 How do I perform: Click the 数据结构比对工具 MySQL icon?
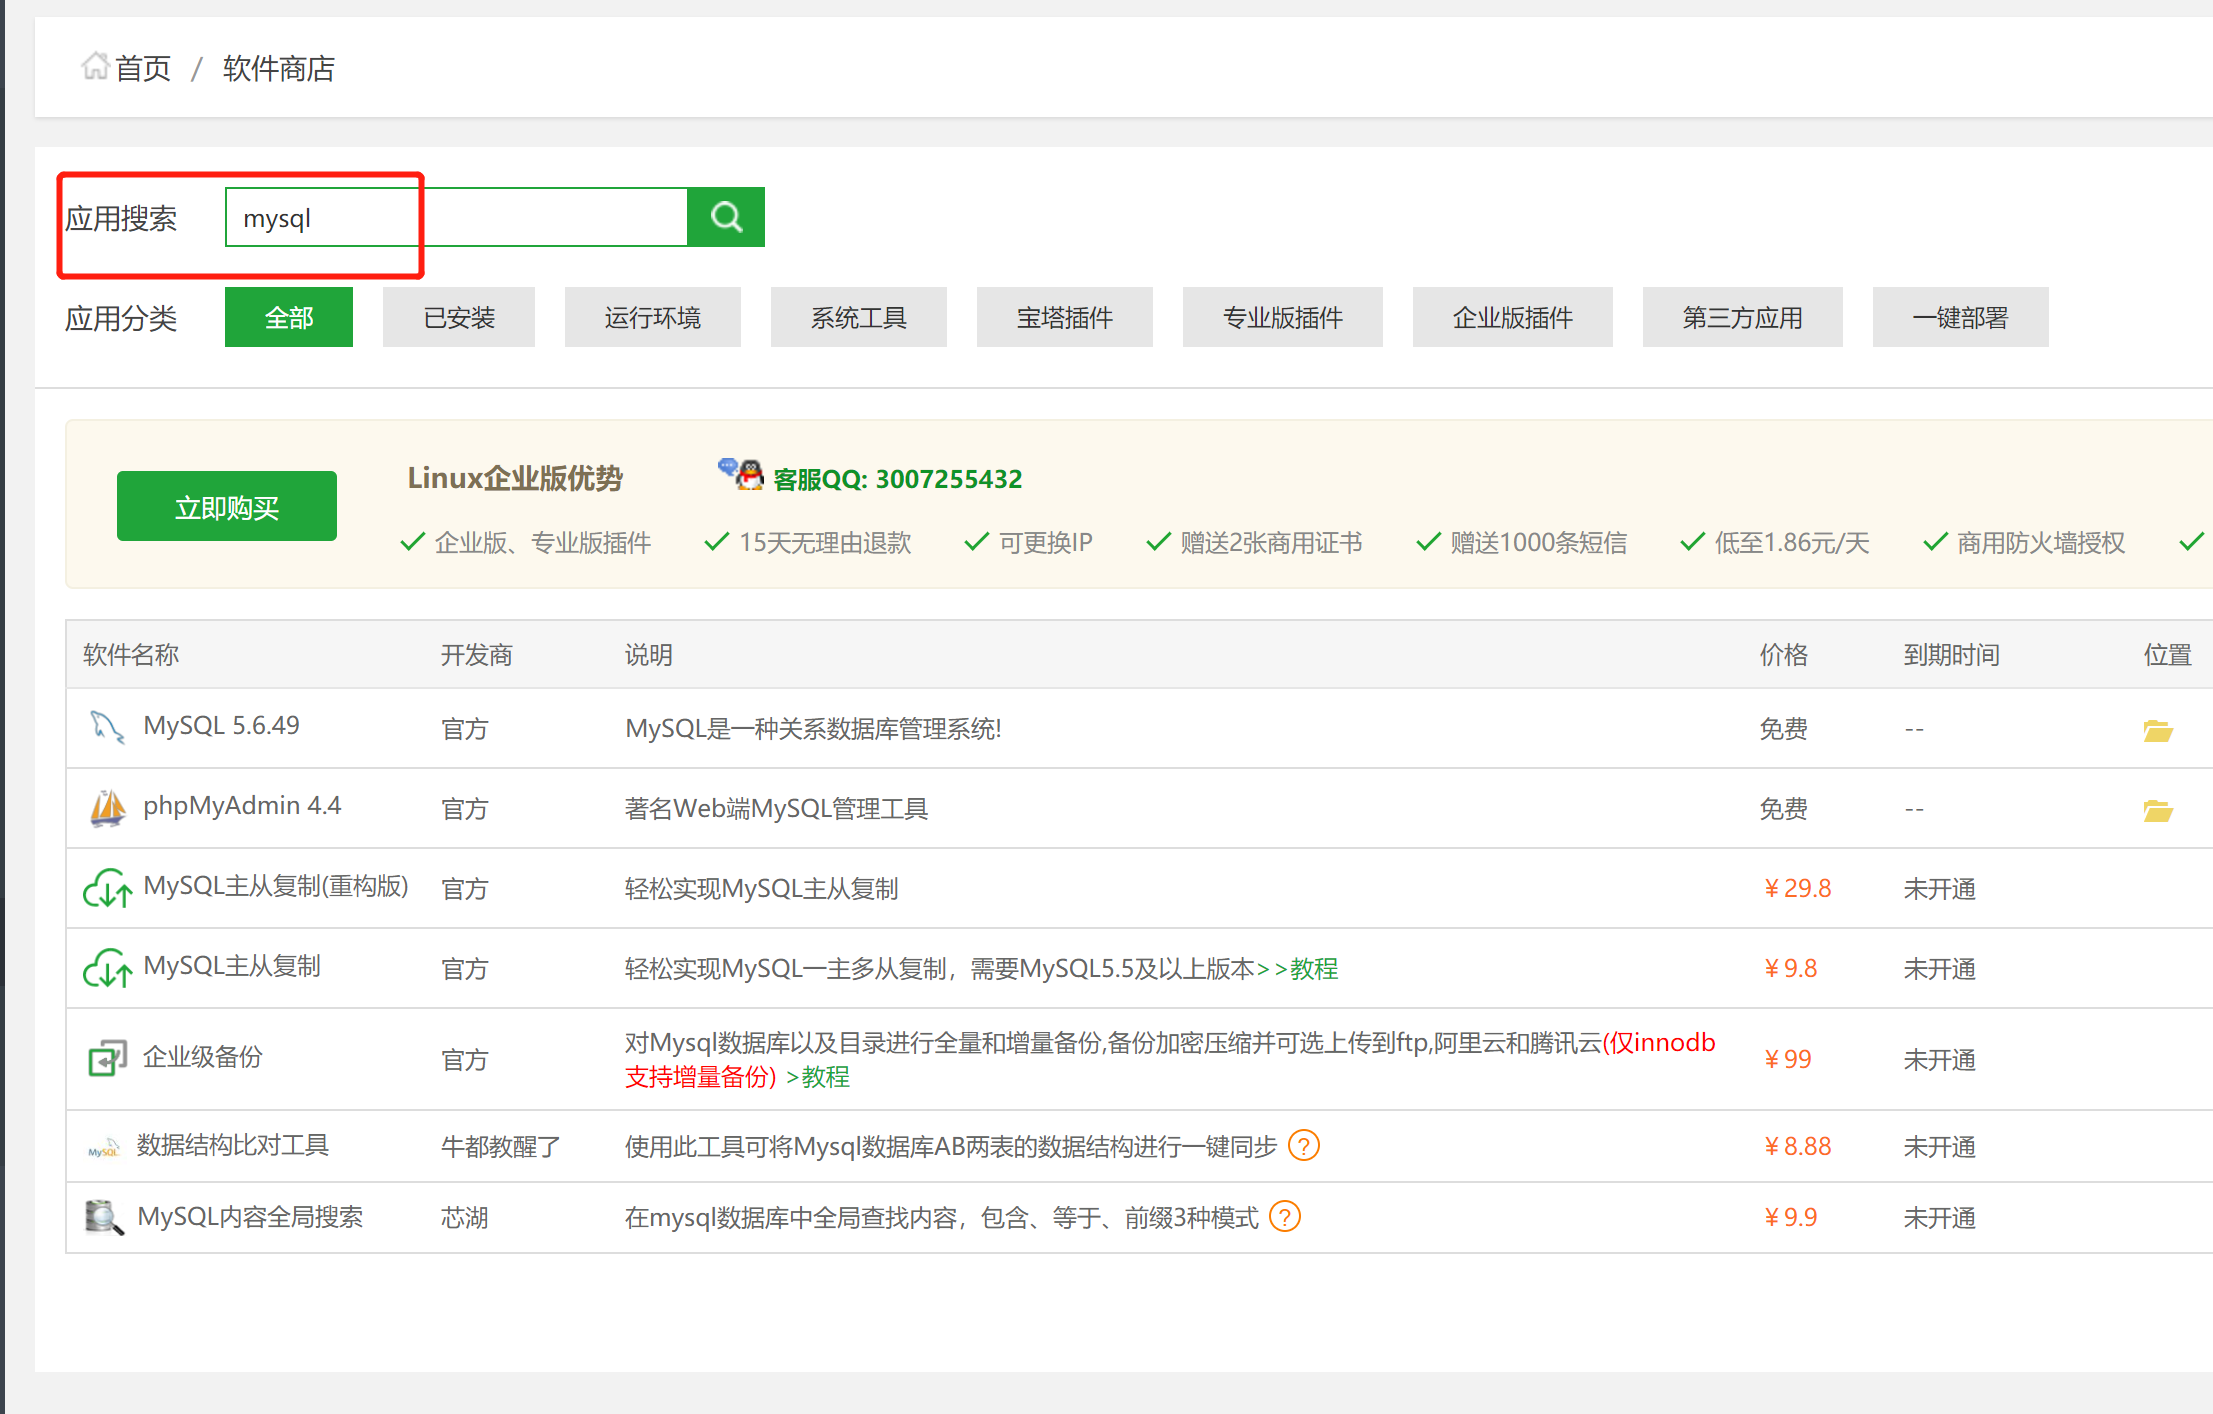pyautogui.click(x=104, y=1148)
